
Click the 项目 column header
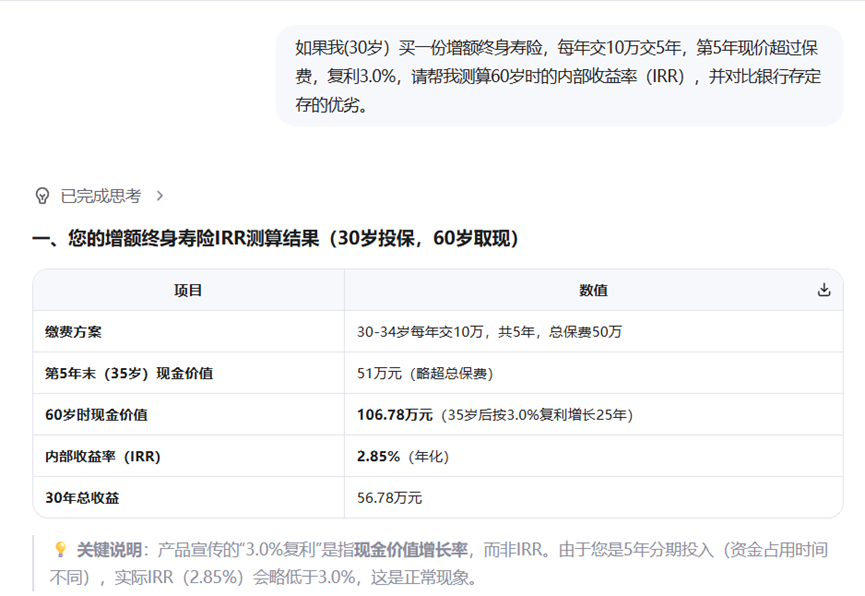tap(190, 290)
